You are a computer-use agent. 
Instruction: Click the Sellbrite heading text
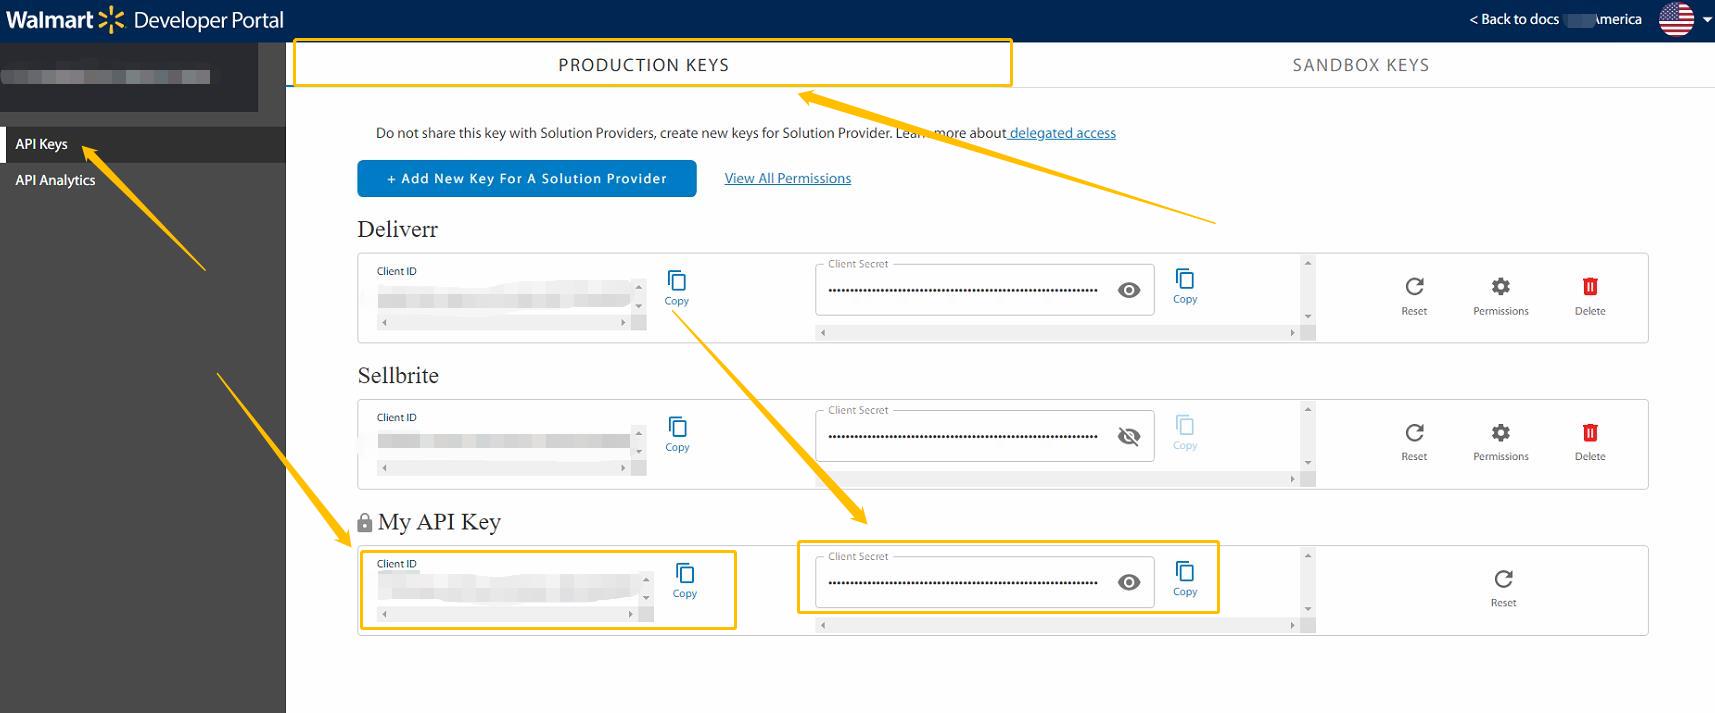(x=398, y=375)
